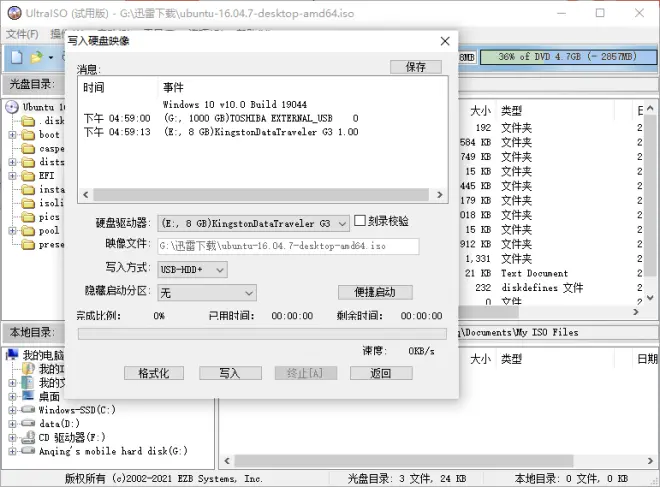The image size is (660, 487).
Task: Click message log left scroll arrow
Action: point(86,195)
